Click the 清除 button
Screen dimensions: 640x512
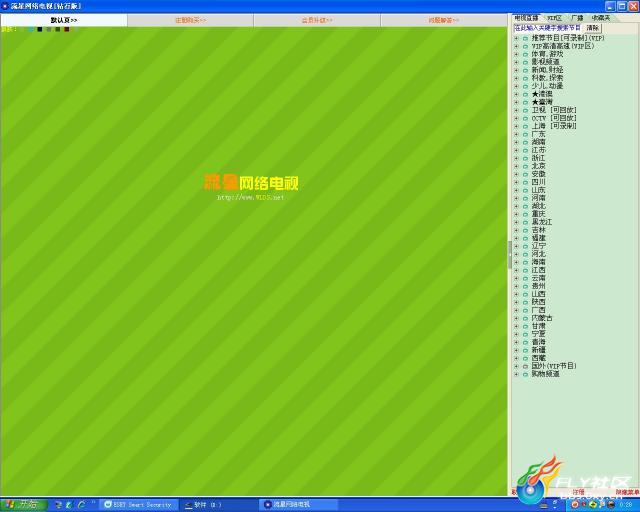593,28
